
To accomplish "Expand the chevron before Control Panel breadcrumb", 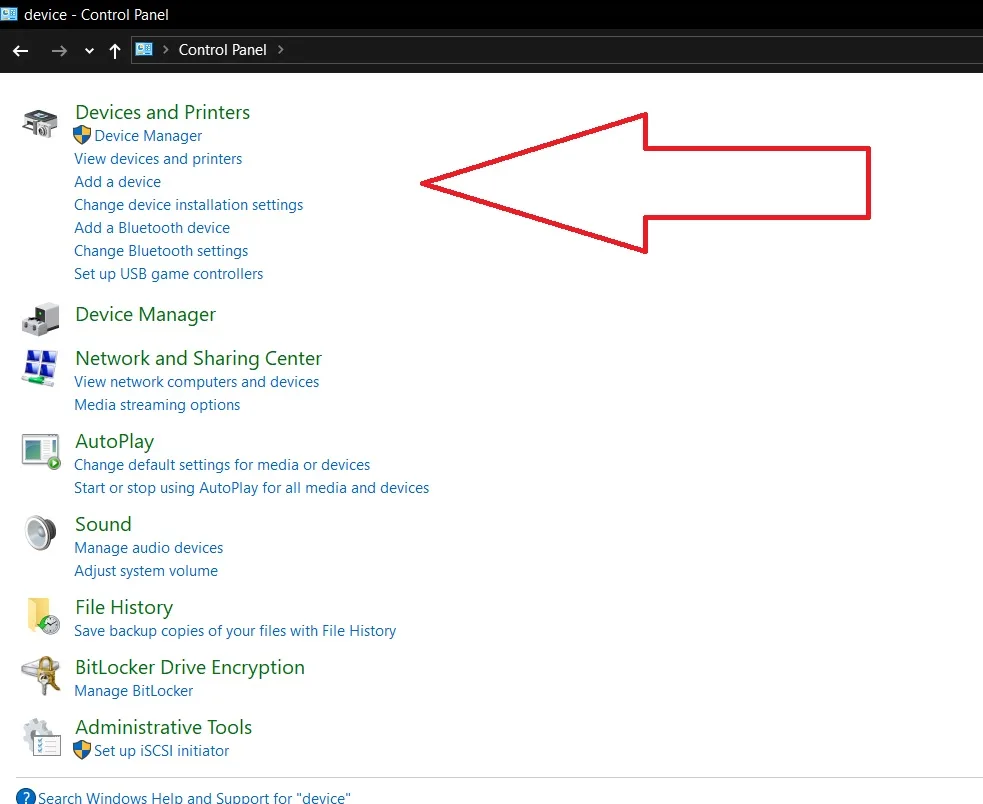I will 165,50.
